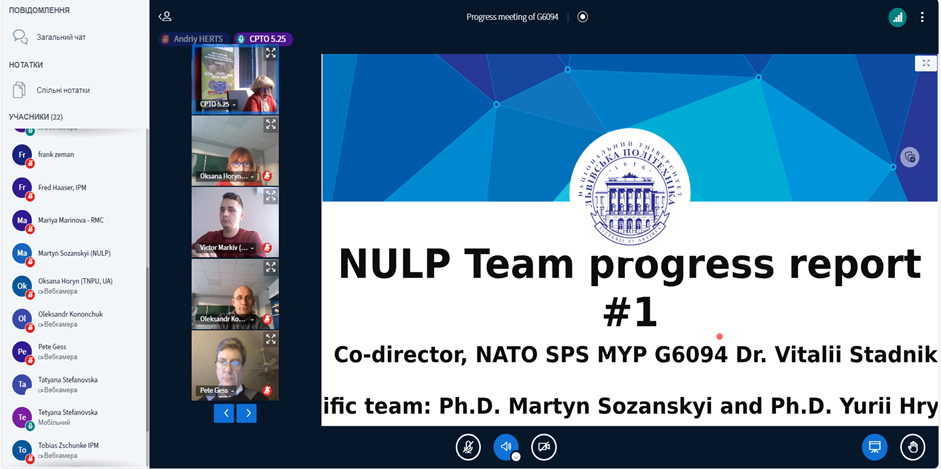Image resolution: width=941 pixels, height=469 pixels.
Task: Make the presentation fullscreen
Action: [926, 63]
